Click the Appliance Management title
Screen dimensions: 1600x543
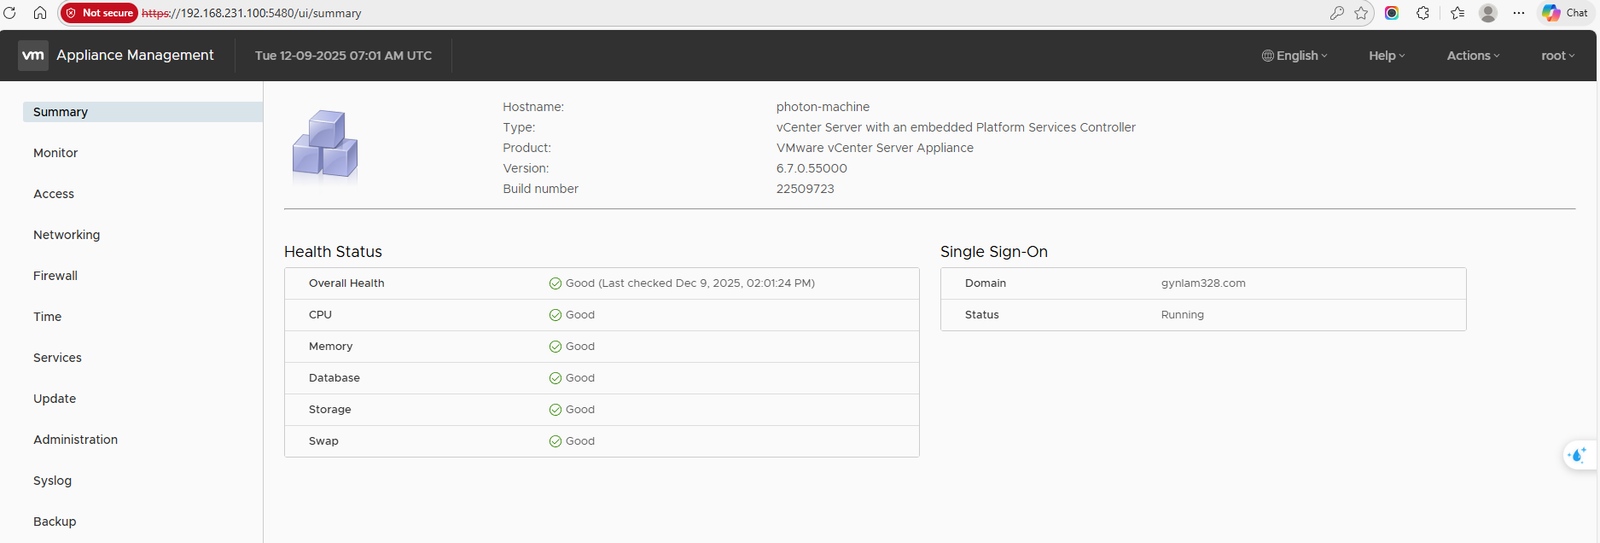pos(135,55)
